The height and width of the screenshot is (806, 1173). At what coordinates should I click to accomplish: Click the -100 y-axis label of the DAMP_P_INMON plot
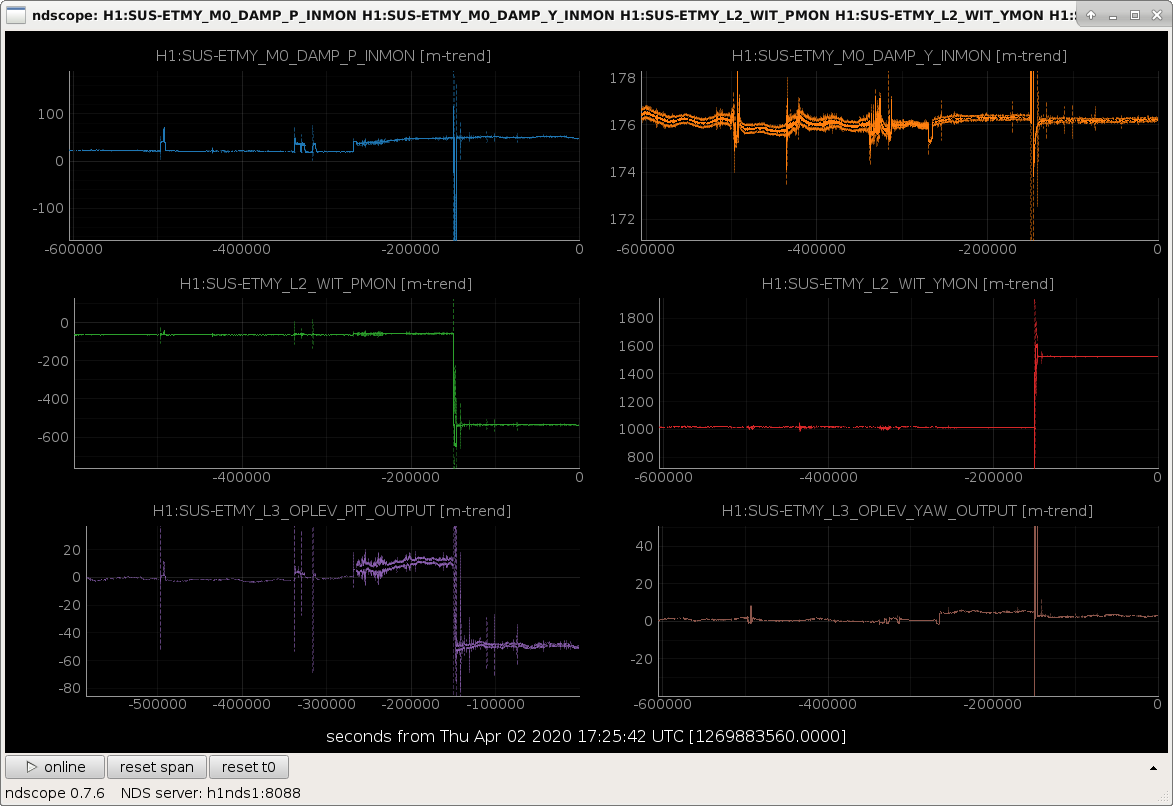pyautogui.click(x=48, y=208)
